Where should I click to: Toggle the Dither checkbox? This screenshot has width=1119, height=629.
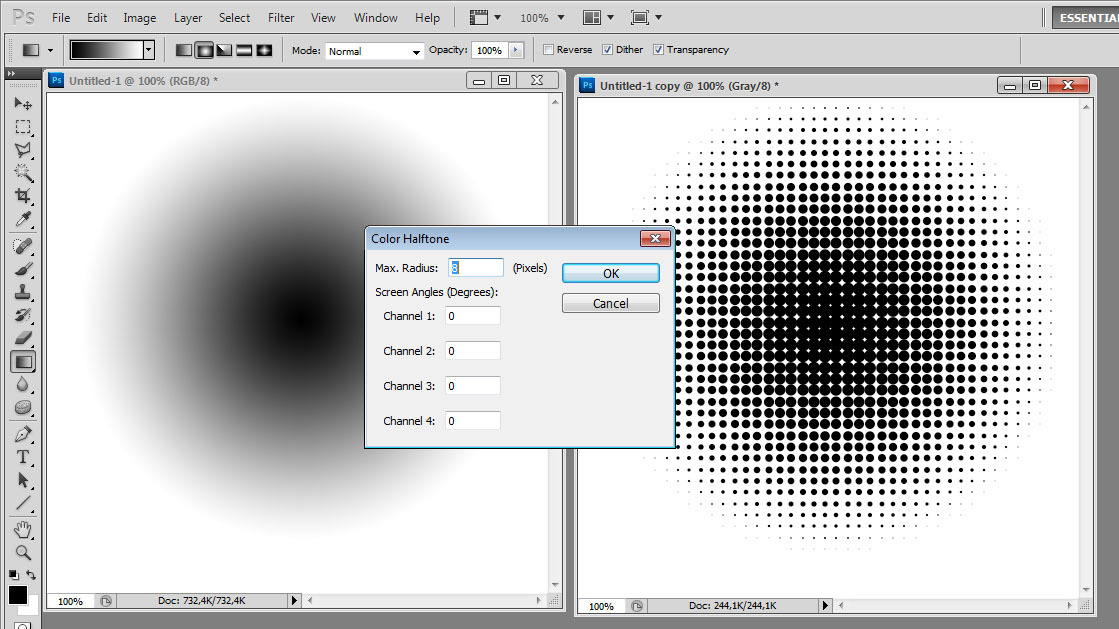(607, 49)
